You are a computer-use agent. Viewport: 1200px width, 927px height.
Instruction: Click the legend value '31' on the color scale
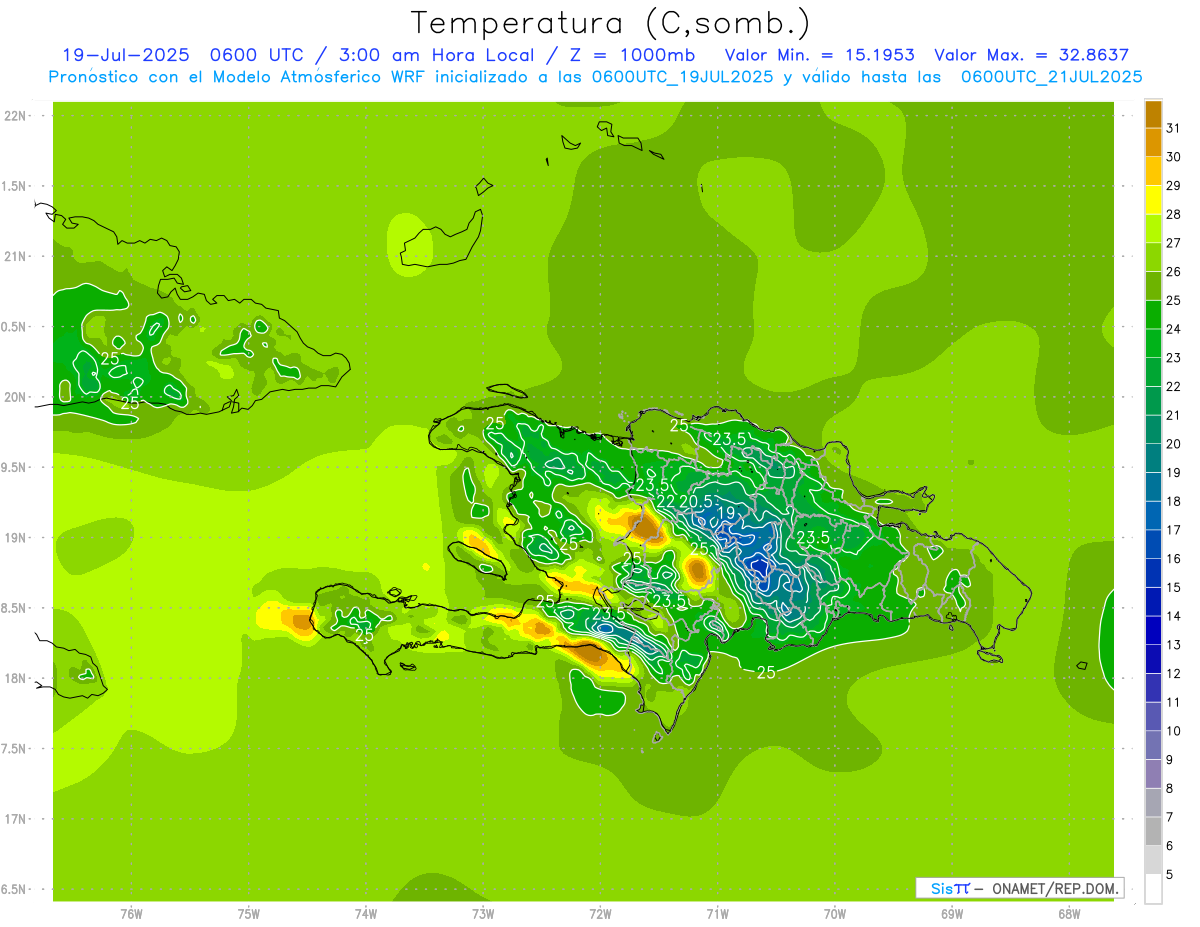click(x=1174, y=128)
